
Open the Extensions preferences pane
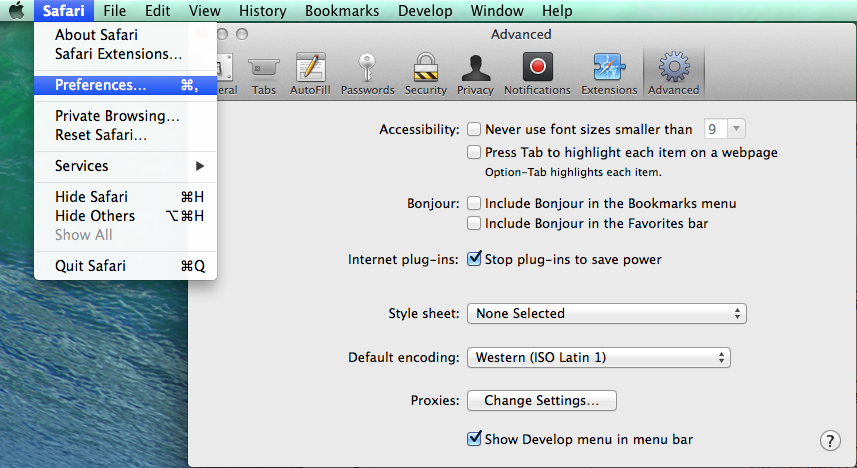pyautogui.click(x=609, y=75)
